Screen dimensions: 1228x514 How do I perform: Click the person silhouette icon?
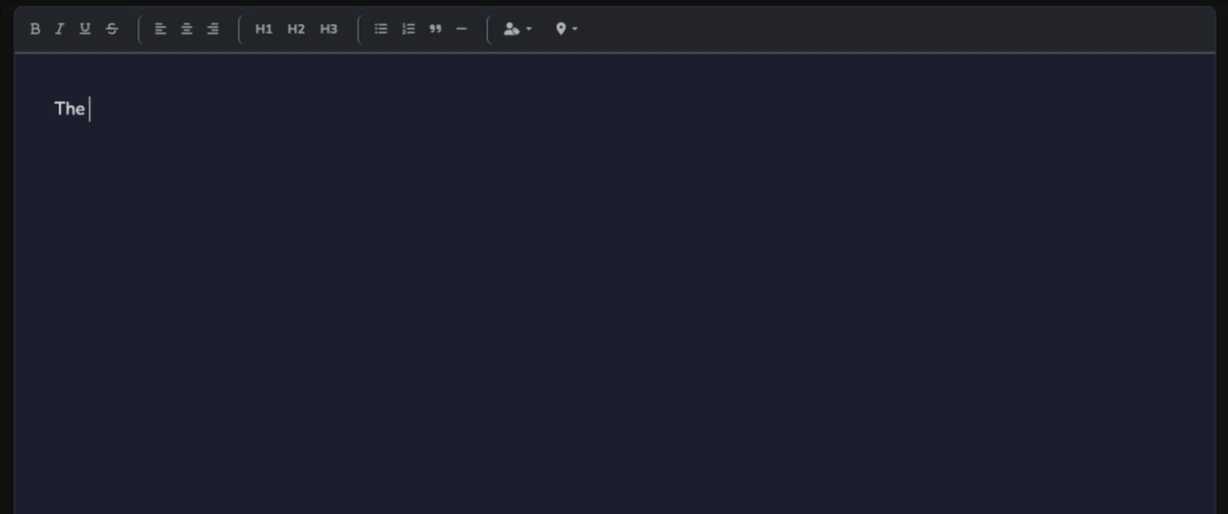coord(511,29)
